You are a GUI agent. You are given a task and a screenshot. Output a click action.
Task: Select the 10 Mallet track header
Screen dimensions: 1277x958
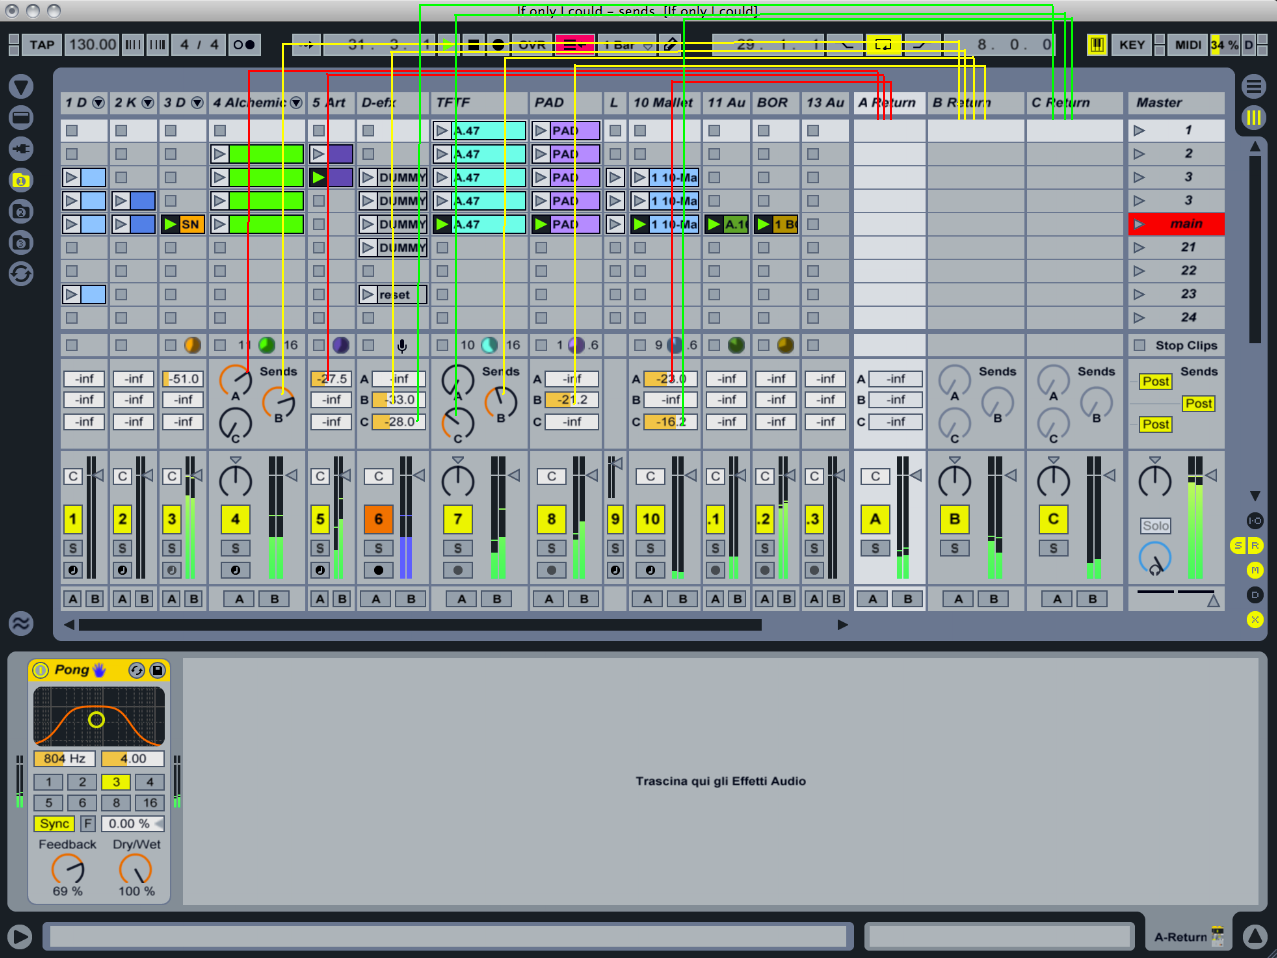[665, 103]
